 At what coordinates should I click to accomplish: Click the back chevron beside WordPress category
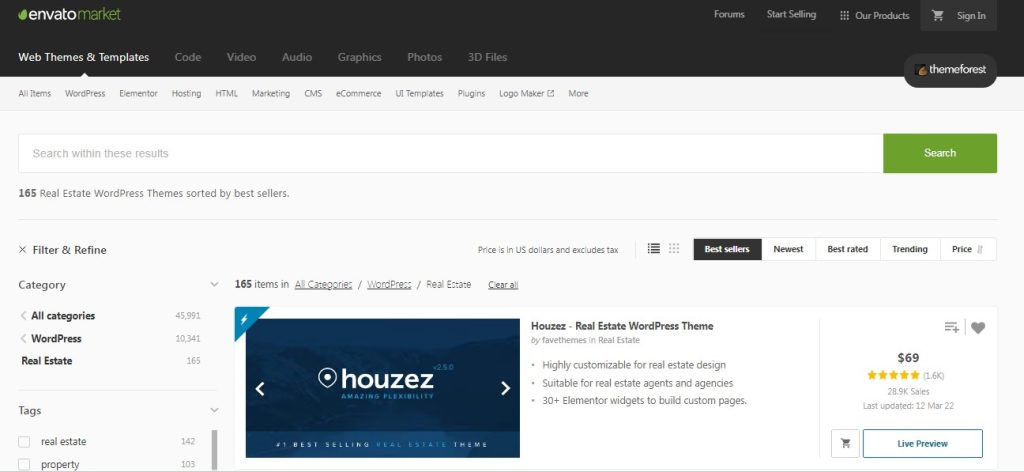point(24,339)
